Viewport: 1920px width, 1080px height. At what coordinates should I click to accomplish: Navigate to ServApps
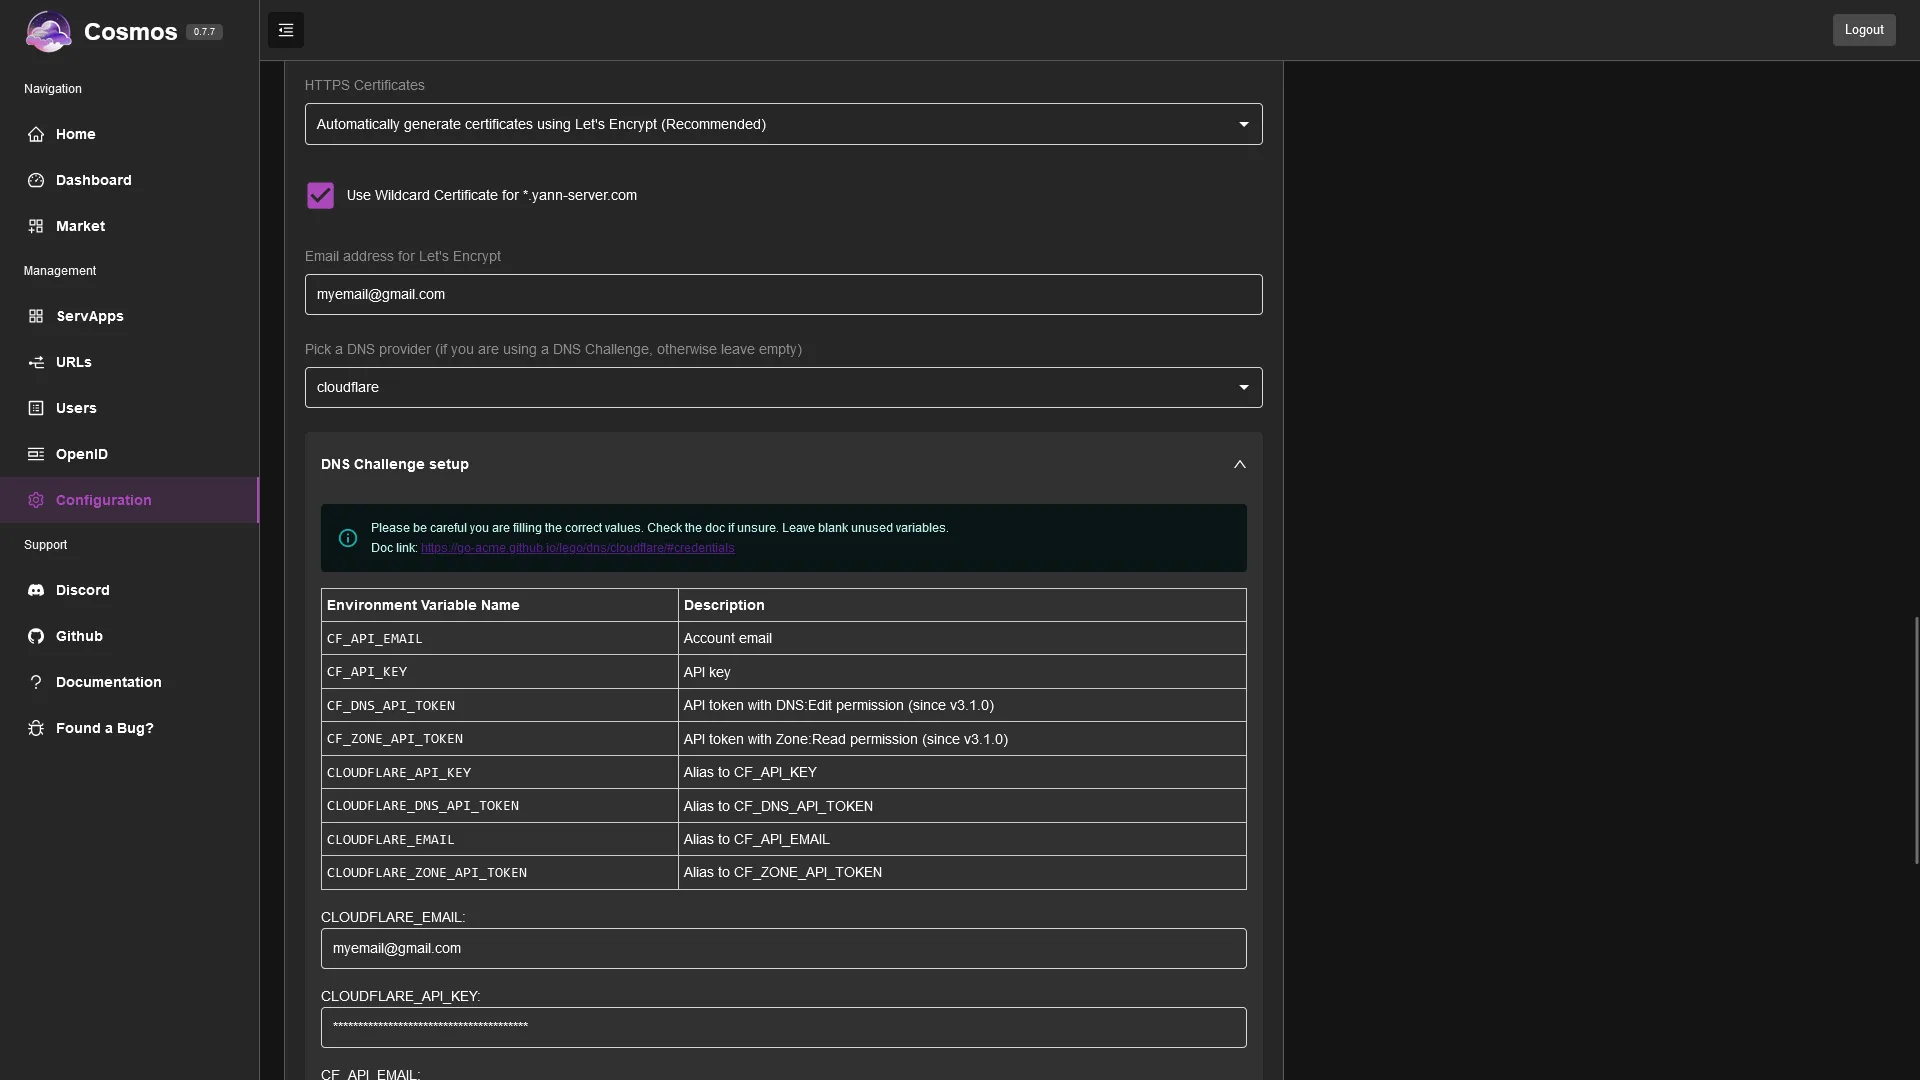(129, 316)
